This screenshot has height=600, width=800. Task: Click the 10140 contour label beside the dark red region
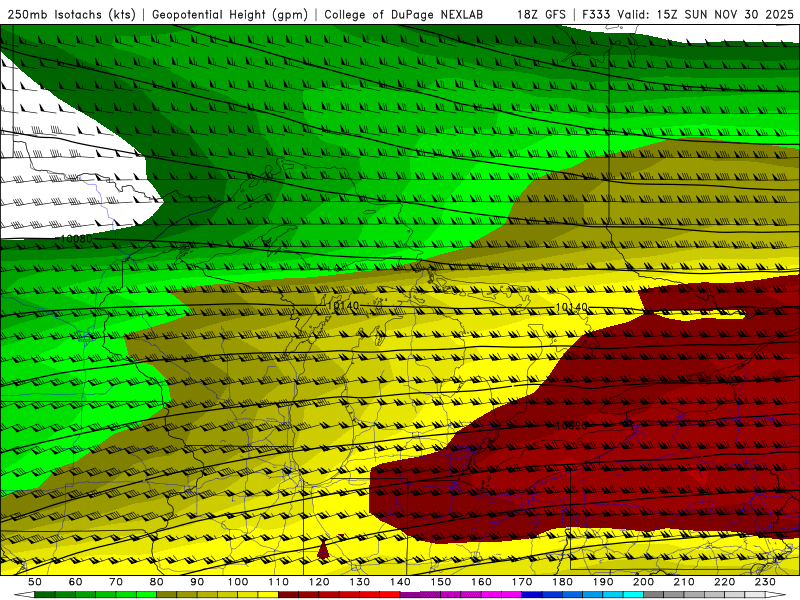tap(571, 307)
